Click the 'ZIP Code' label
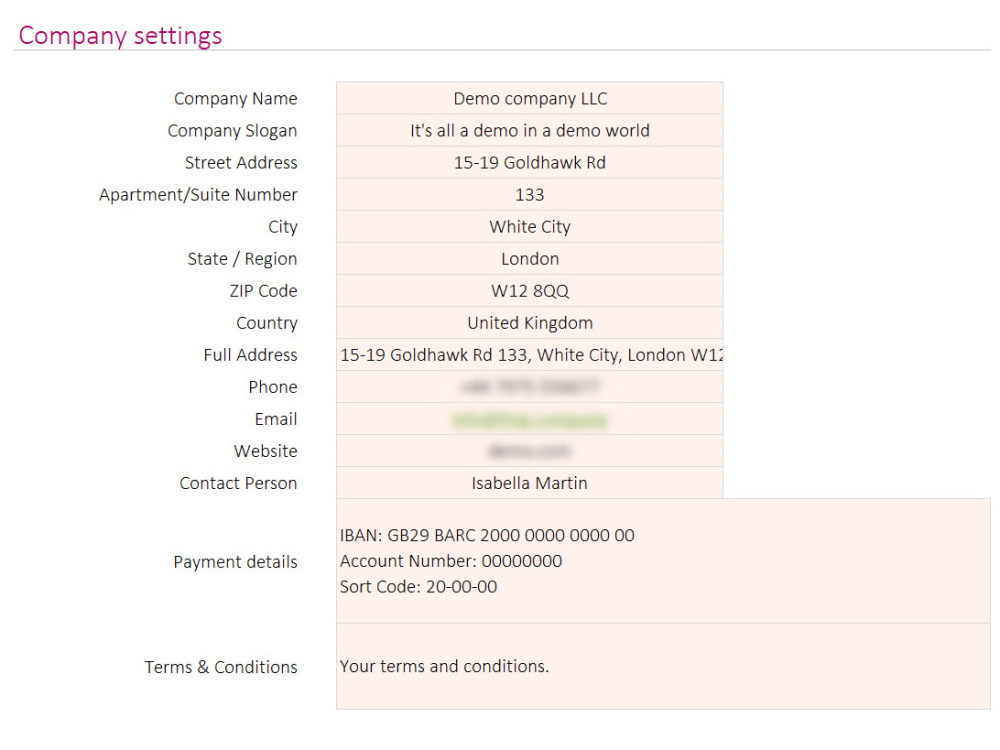The height and width of the screenshot is (750, 1000). [x=263, y=291]
